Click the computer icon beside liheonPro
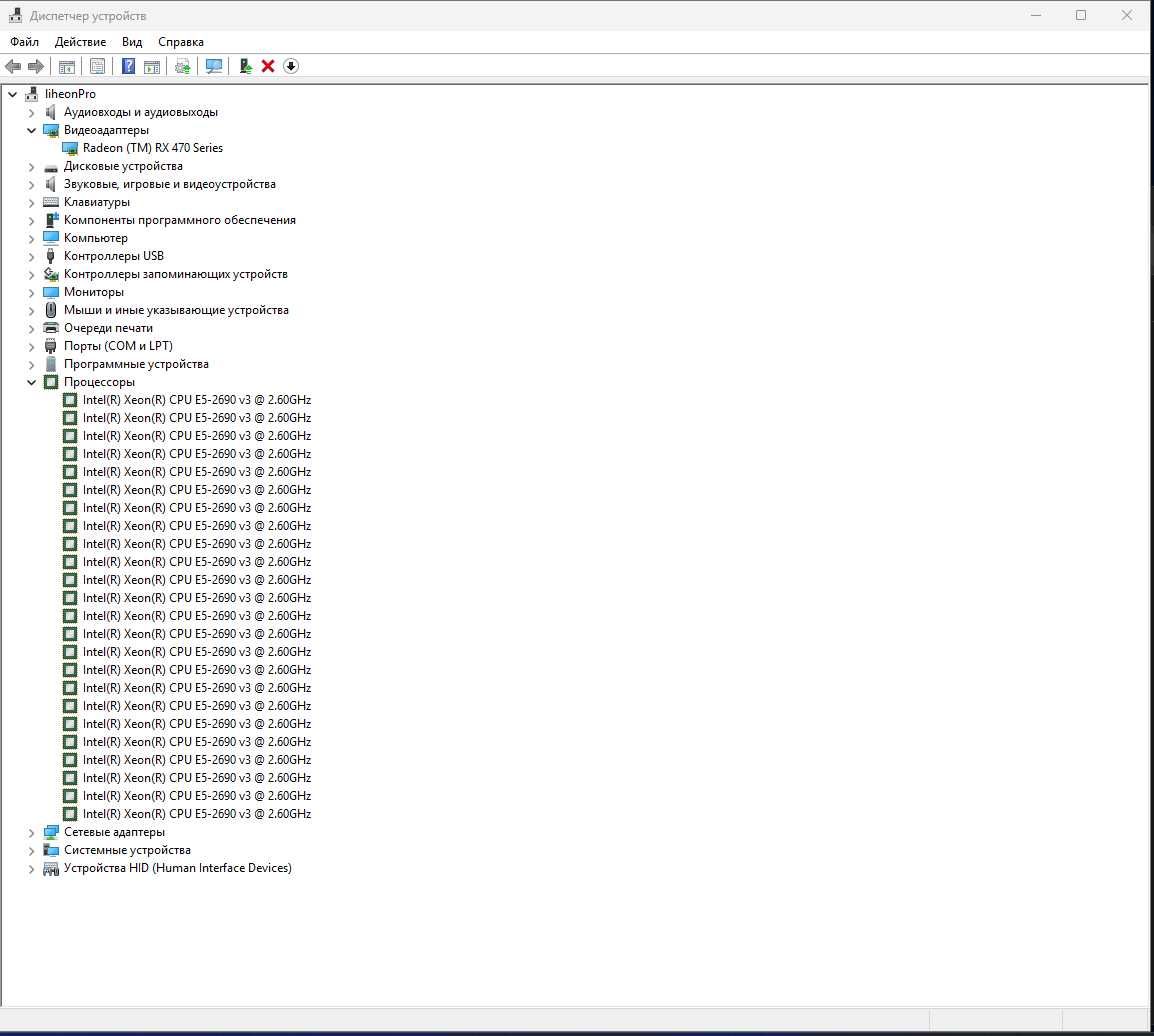 pos(32,94)
